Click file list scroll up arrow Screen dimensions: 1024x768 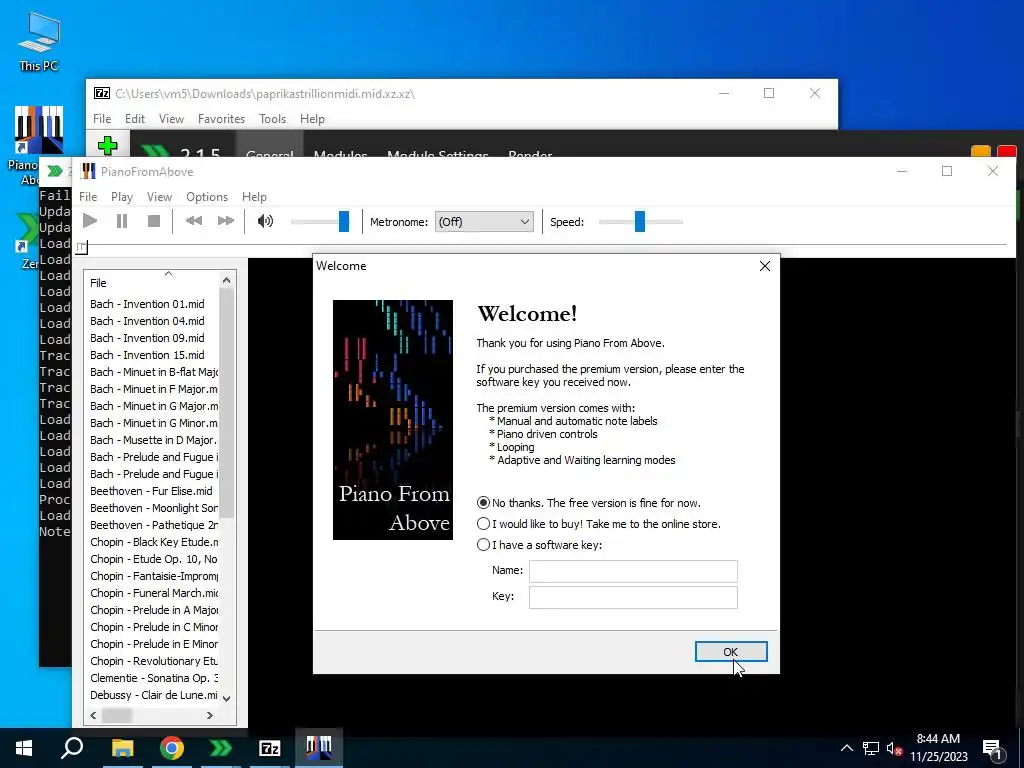click(227, 280)
